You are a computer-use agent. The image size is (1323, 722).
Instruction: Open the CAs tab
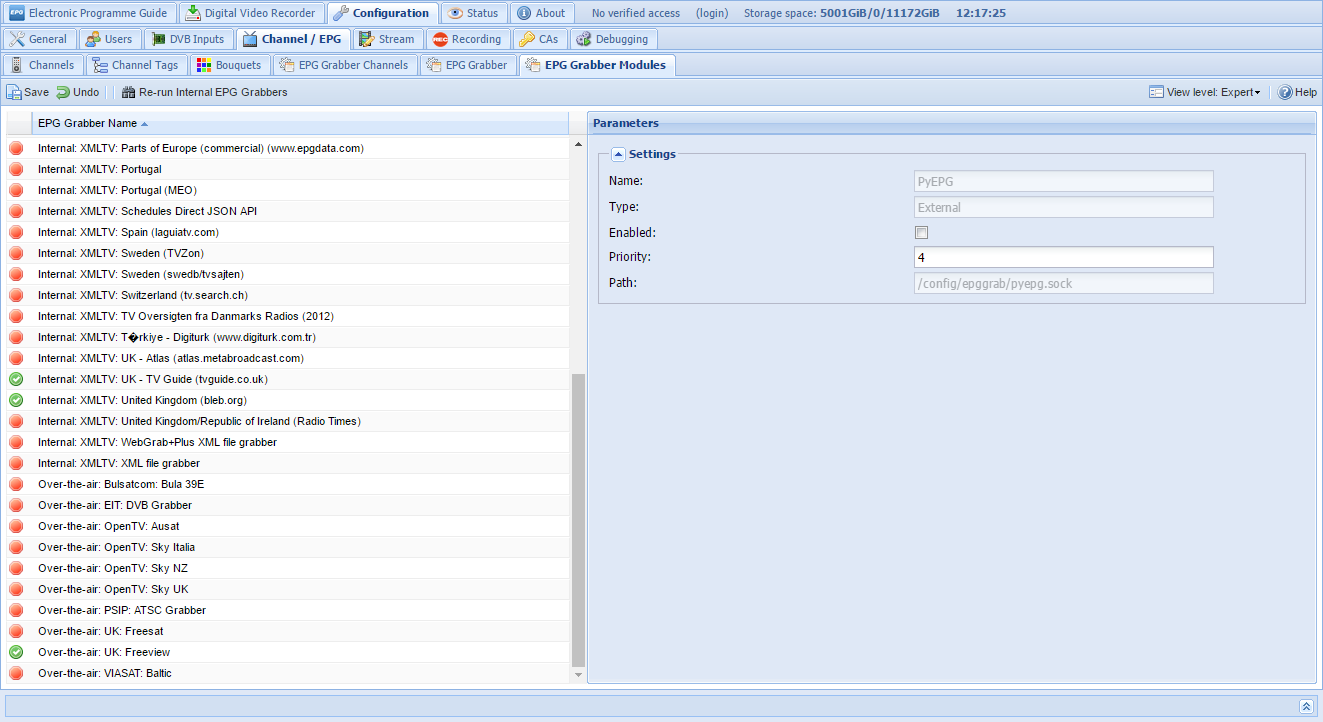pos(539,39)
